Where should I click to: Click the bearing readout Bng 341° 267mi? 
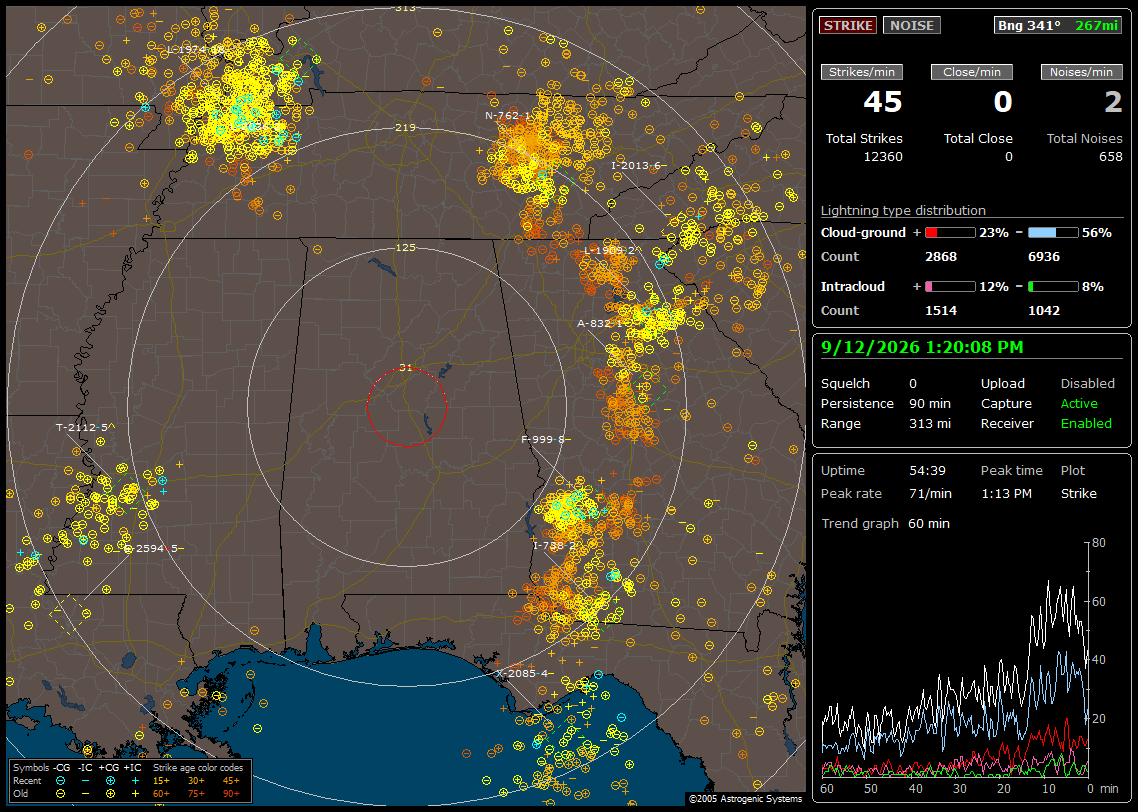click(x=1057, y=25)
